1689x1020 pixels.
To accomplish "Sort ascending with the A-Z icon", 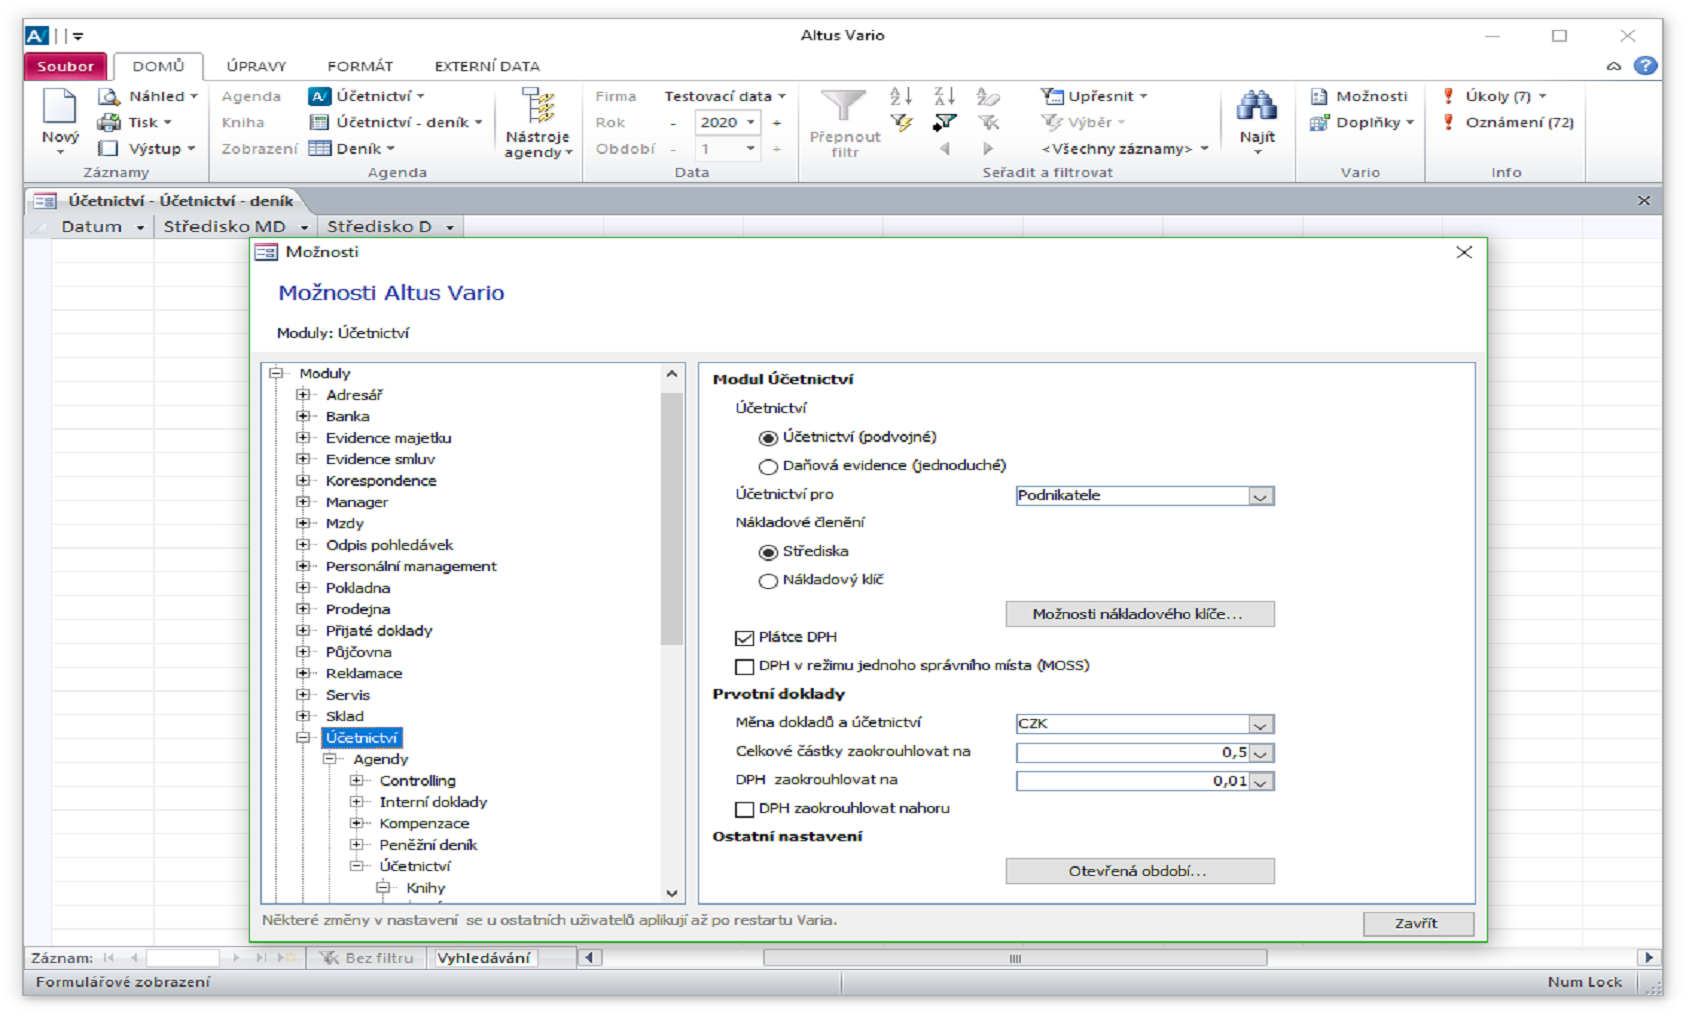I will [x=901, y=96].
